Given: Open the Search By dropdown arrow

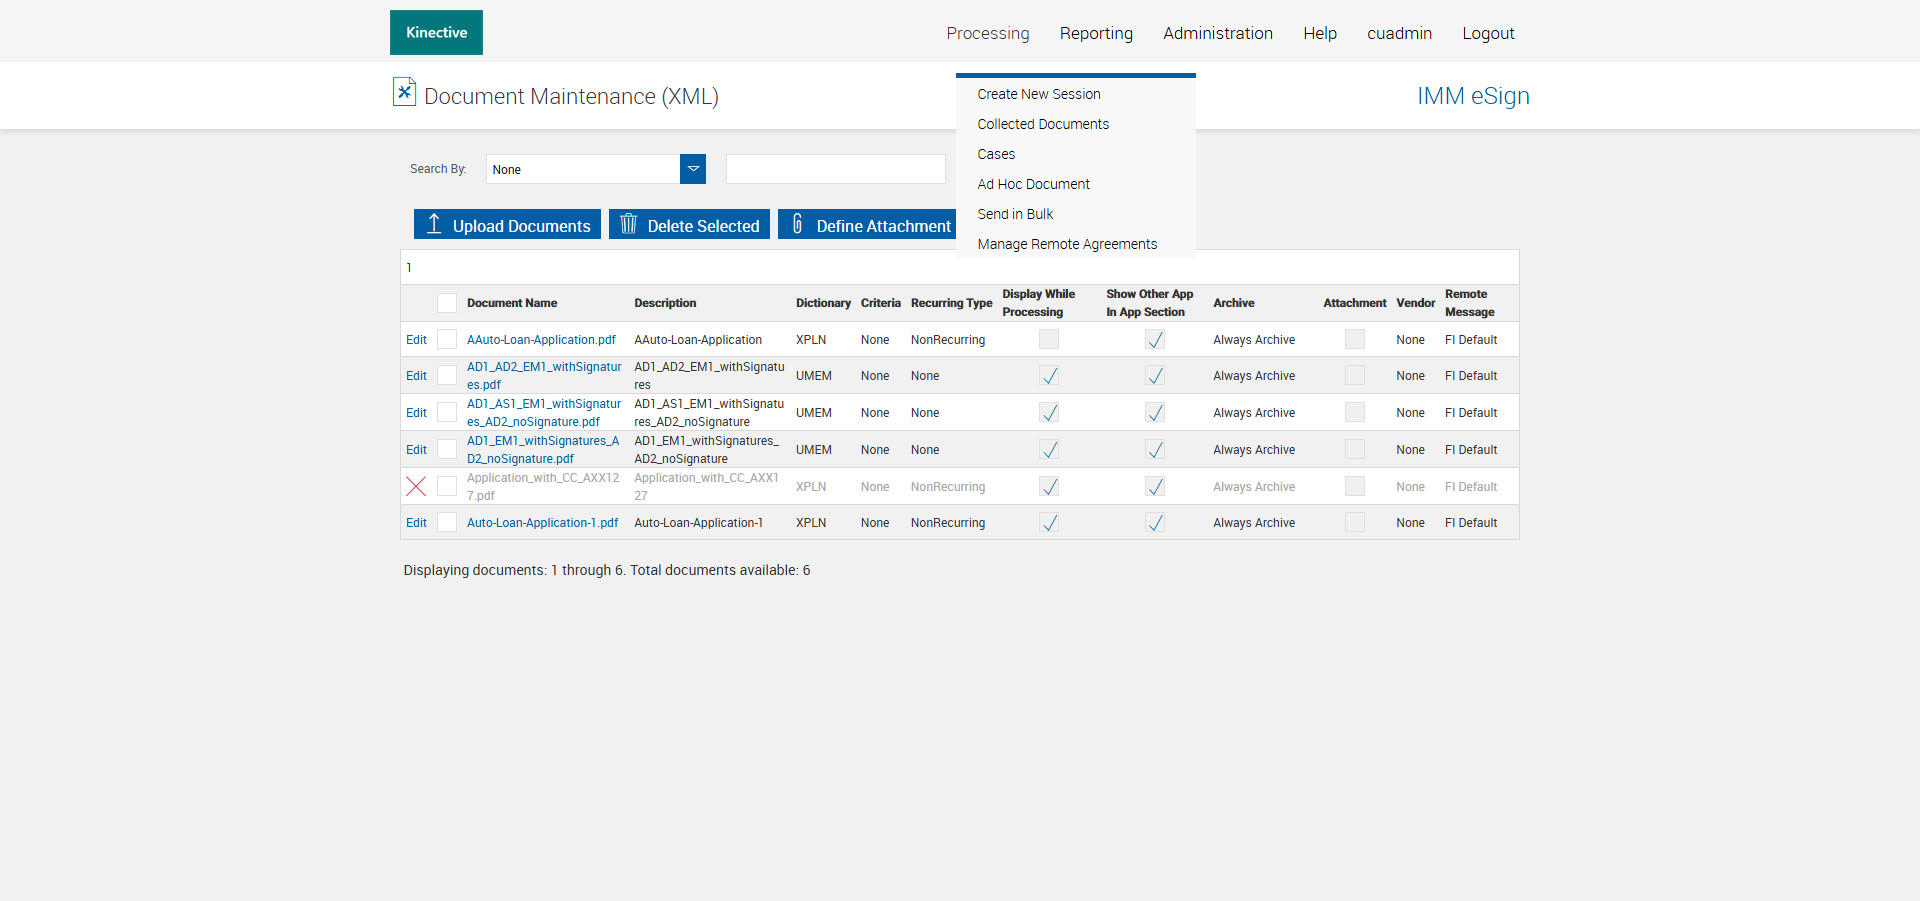Looking at the screenshot, I should (x=693, y=169).
